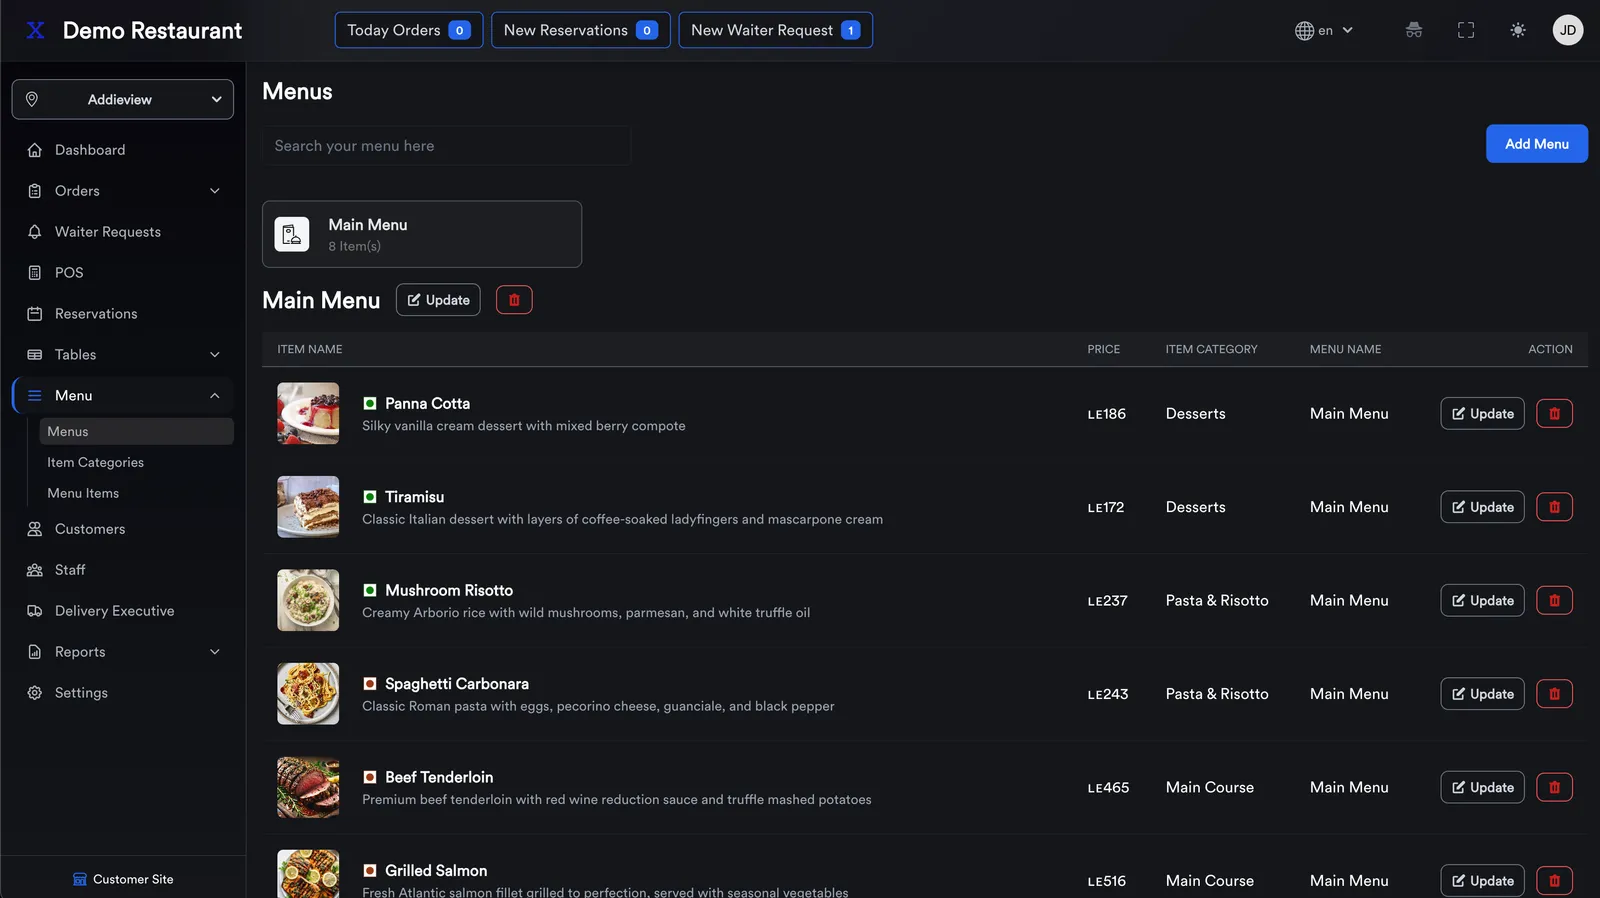Click New Waiter Request button

coord(776,30)
